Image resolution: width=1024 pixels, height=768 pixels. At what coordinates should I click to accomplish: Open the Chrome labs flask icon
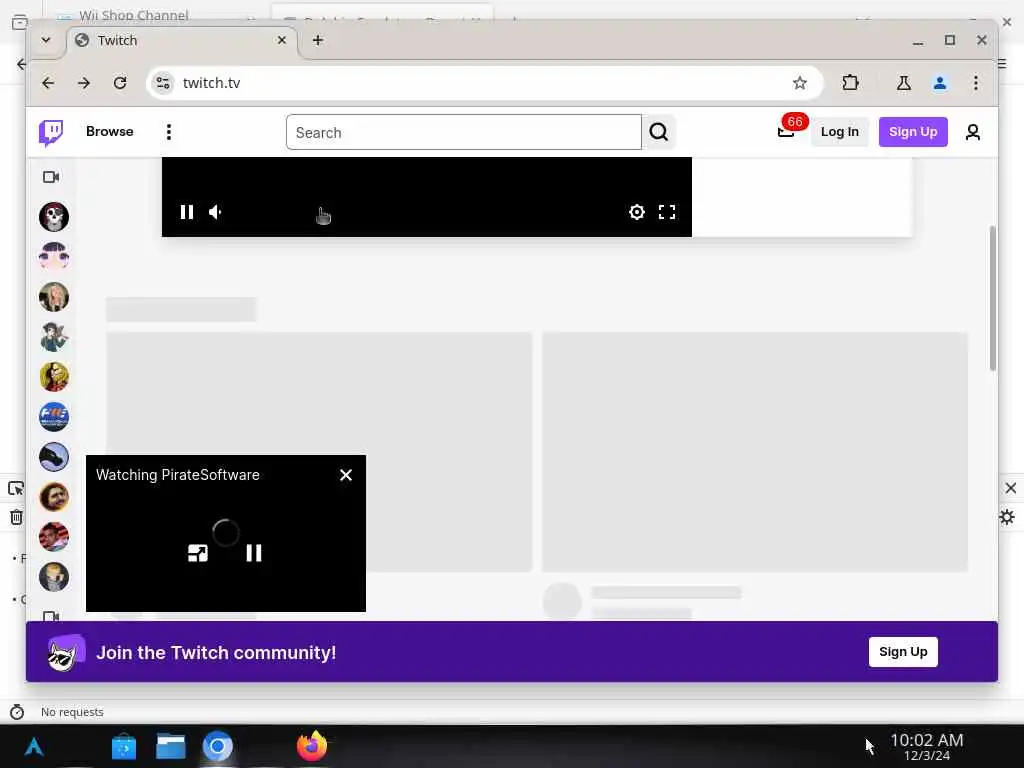[904, 83]
